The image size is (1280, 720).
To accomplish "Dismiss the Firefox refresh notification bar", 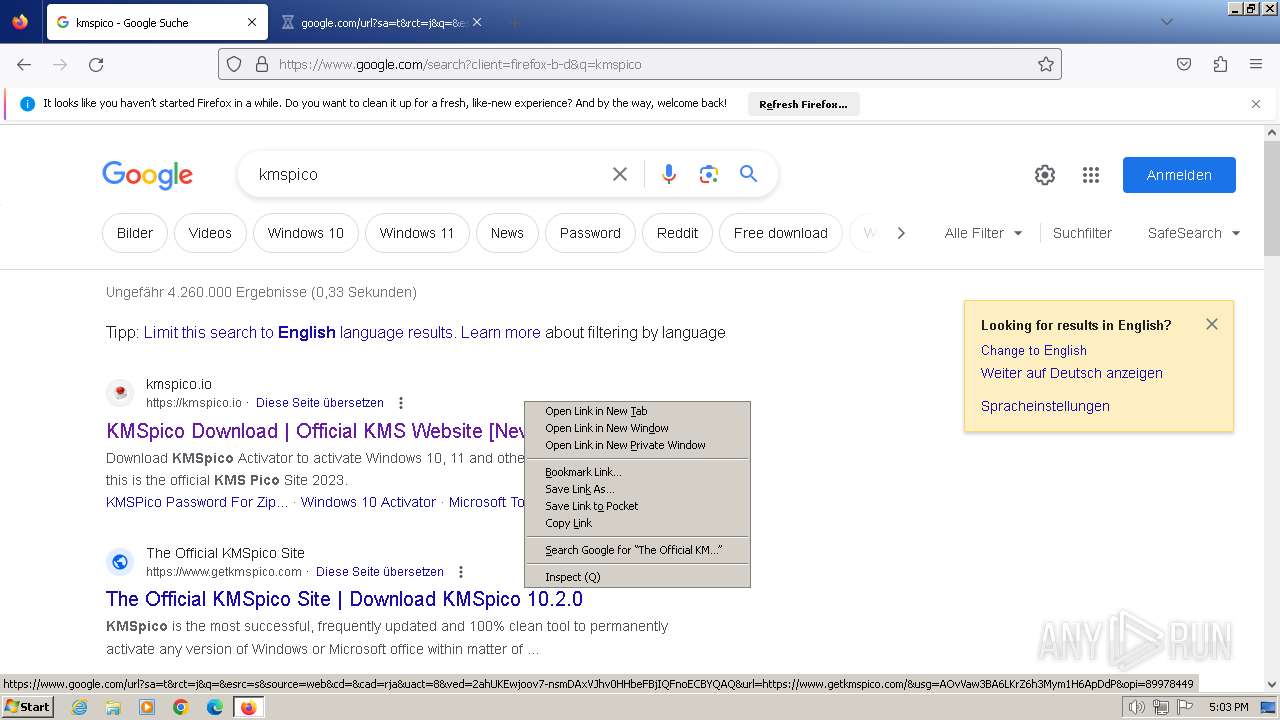I will pyautogui.click(x=1256, y=104).
